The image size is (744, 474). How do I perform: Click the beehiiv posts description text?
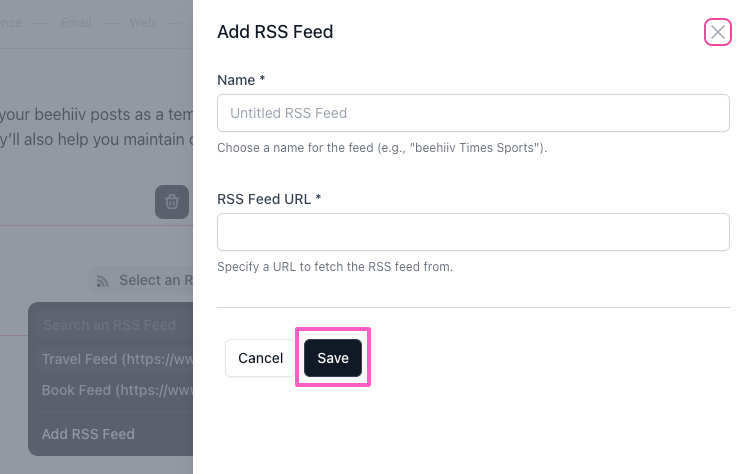pyautogui.click(x=96, y=113)
